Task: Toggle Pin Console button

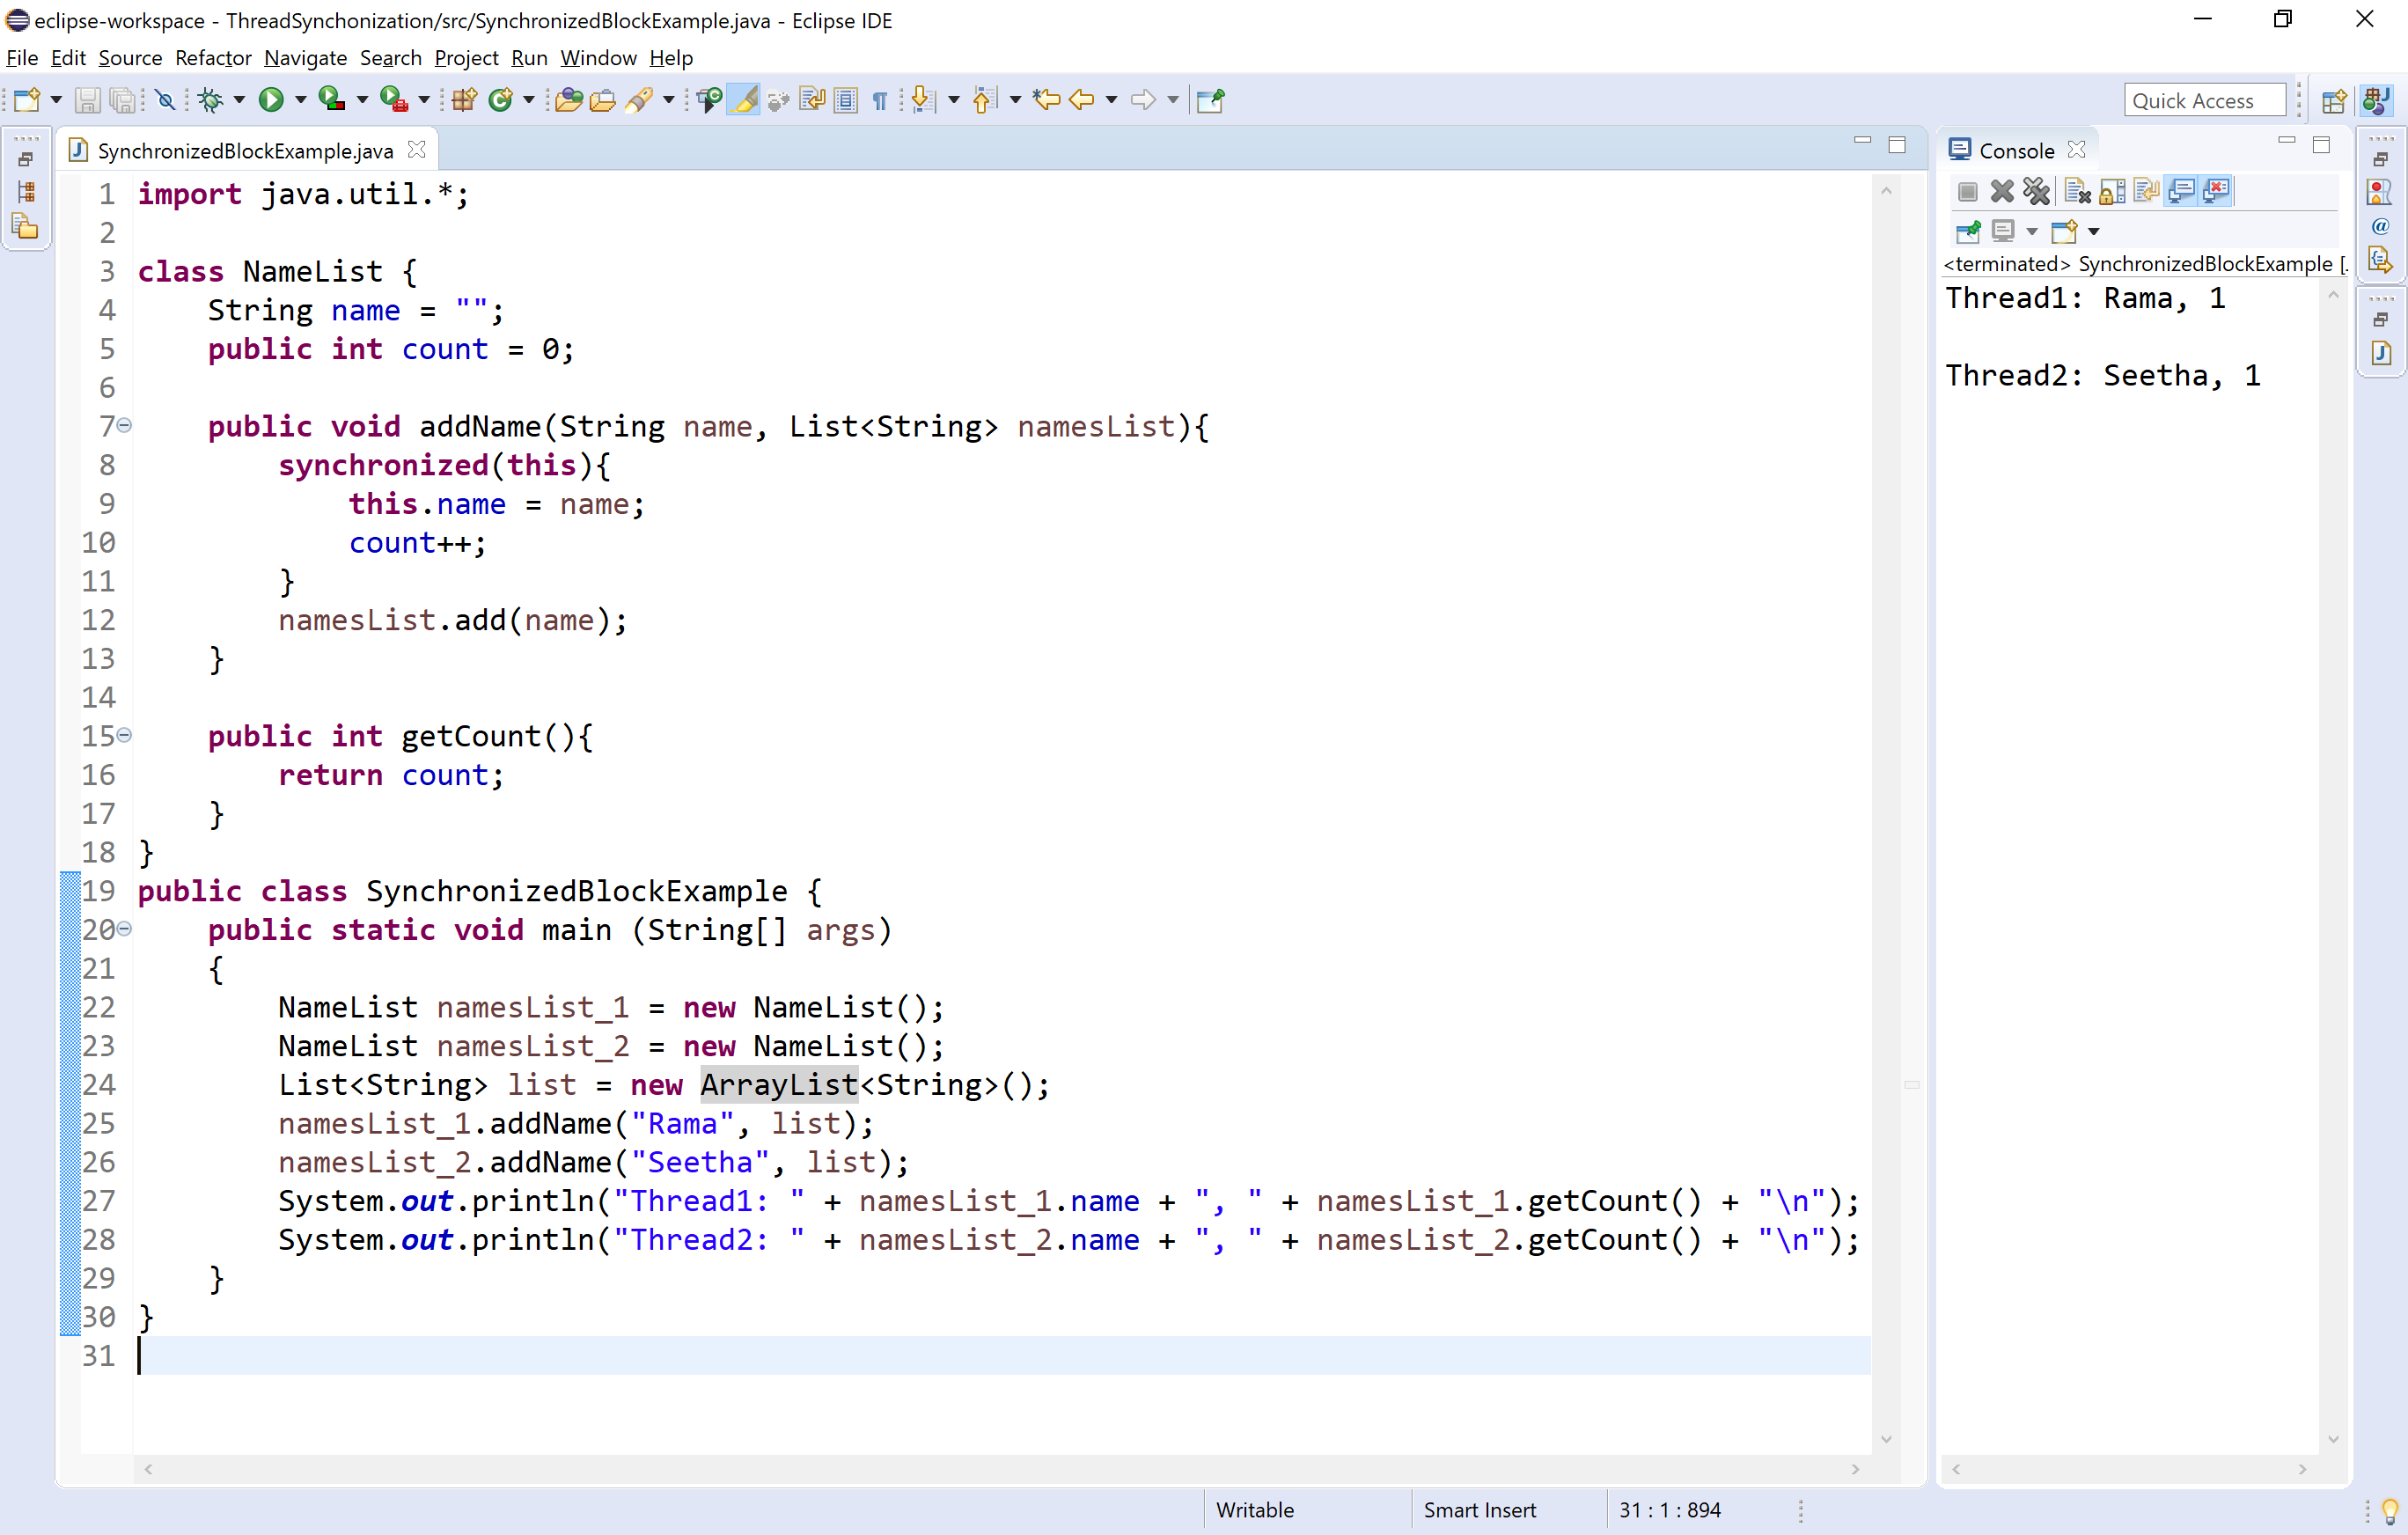Action: (x=1968, y=231)
